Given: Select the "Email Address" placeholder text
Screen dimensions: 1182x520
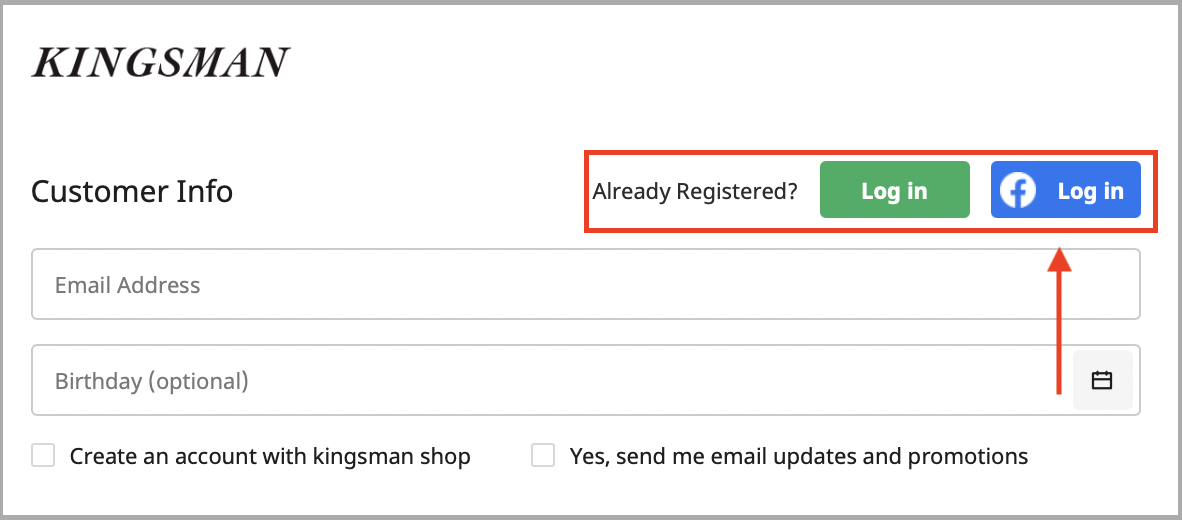Looking at the screenshot, I should click(127, 285).
